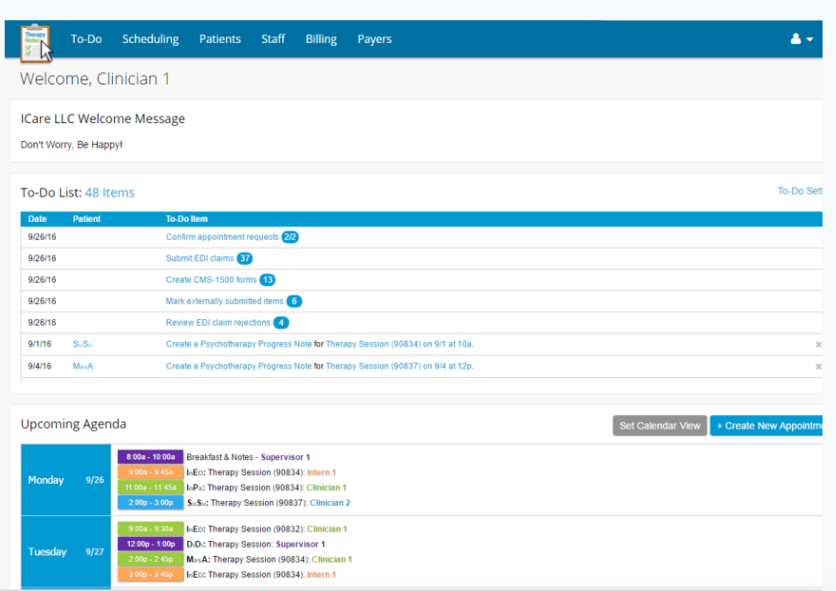
Task: Open the Patients section
Action: (219, 38)
